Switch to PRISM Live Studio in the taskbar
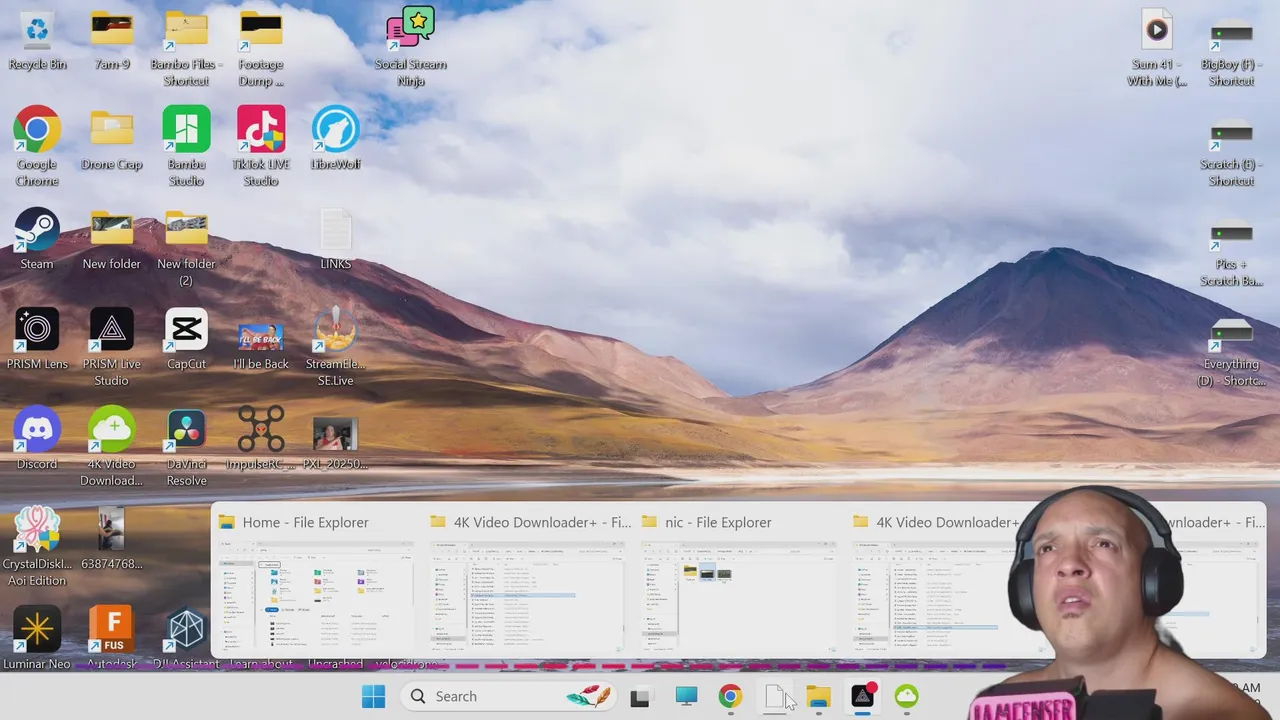This screenshot has height=720, width=1280. coord(862,697)
